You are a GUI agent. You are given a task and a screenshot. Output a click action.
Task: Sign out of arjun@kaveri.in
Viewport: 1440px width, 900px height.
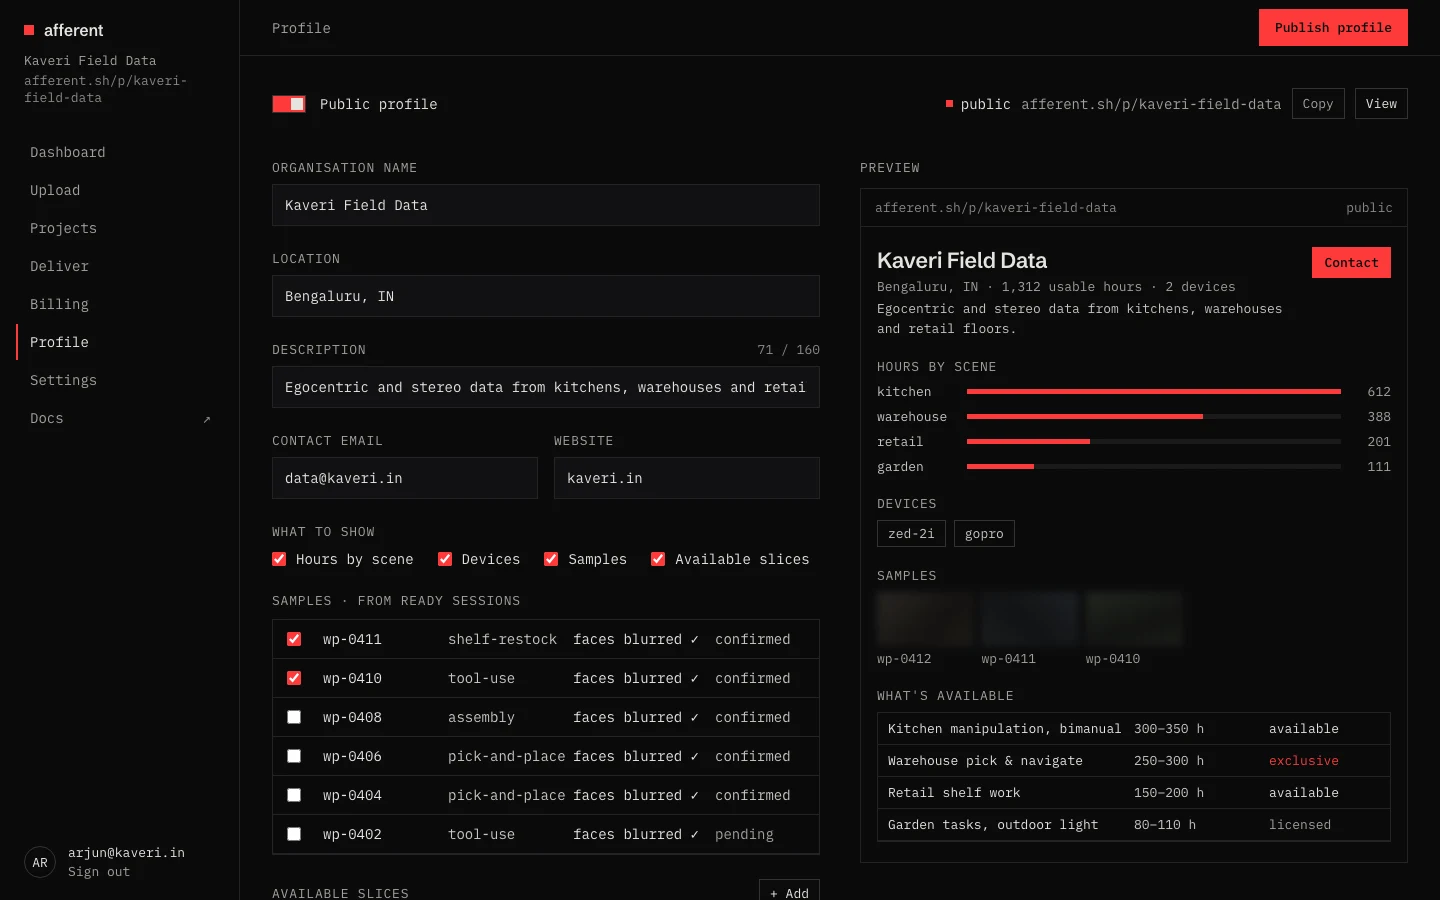pos(99,872)
